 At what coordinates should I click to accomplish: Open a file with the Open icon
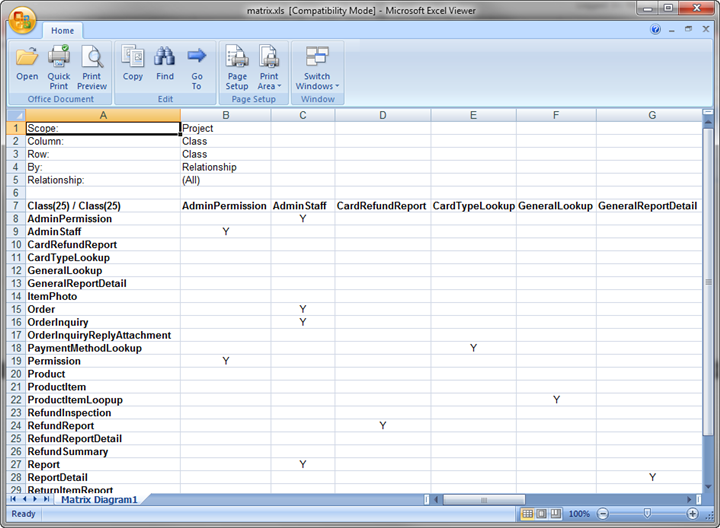tap(27, 64)
